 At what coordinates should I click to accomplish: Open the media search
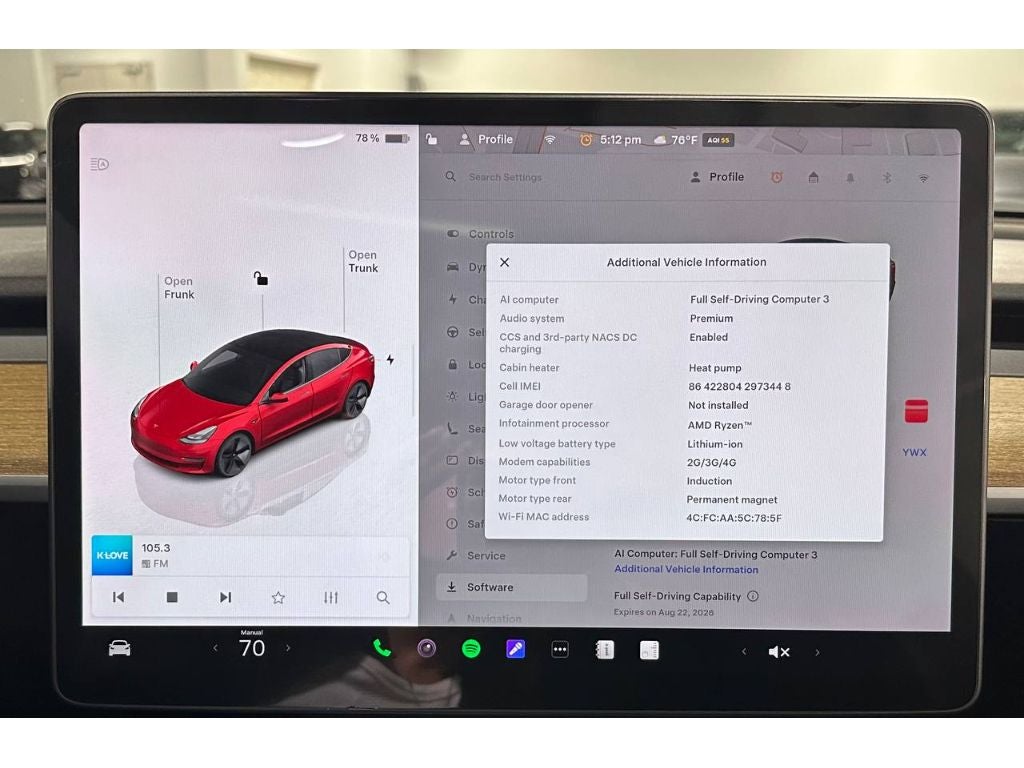pyautogui.click(x=383, y=598)
